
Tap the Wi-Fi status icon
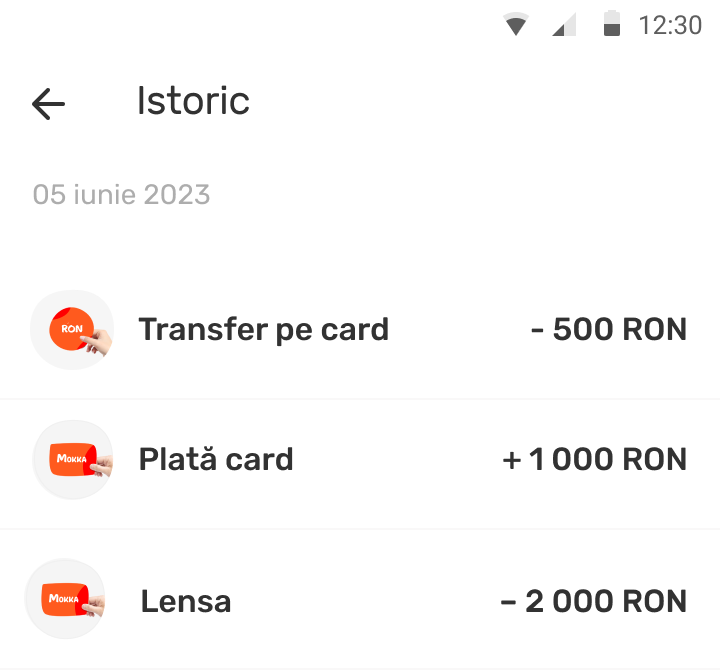(x=515, y=25)
